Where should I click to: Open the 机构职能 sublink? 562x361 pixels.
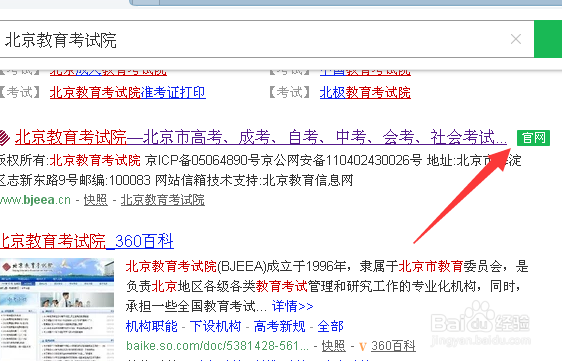(152, 326)
